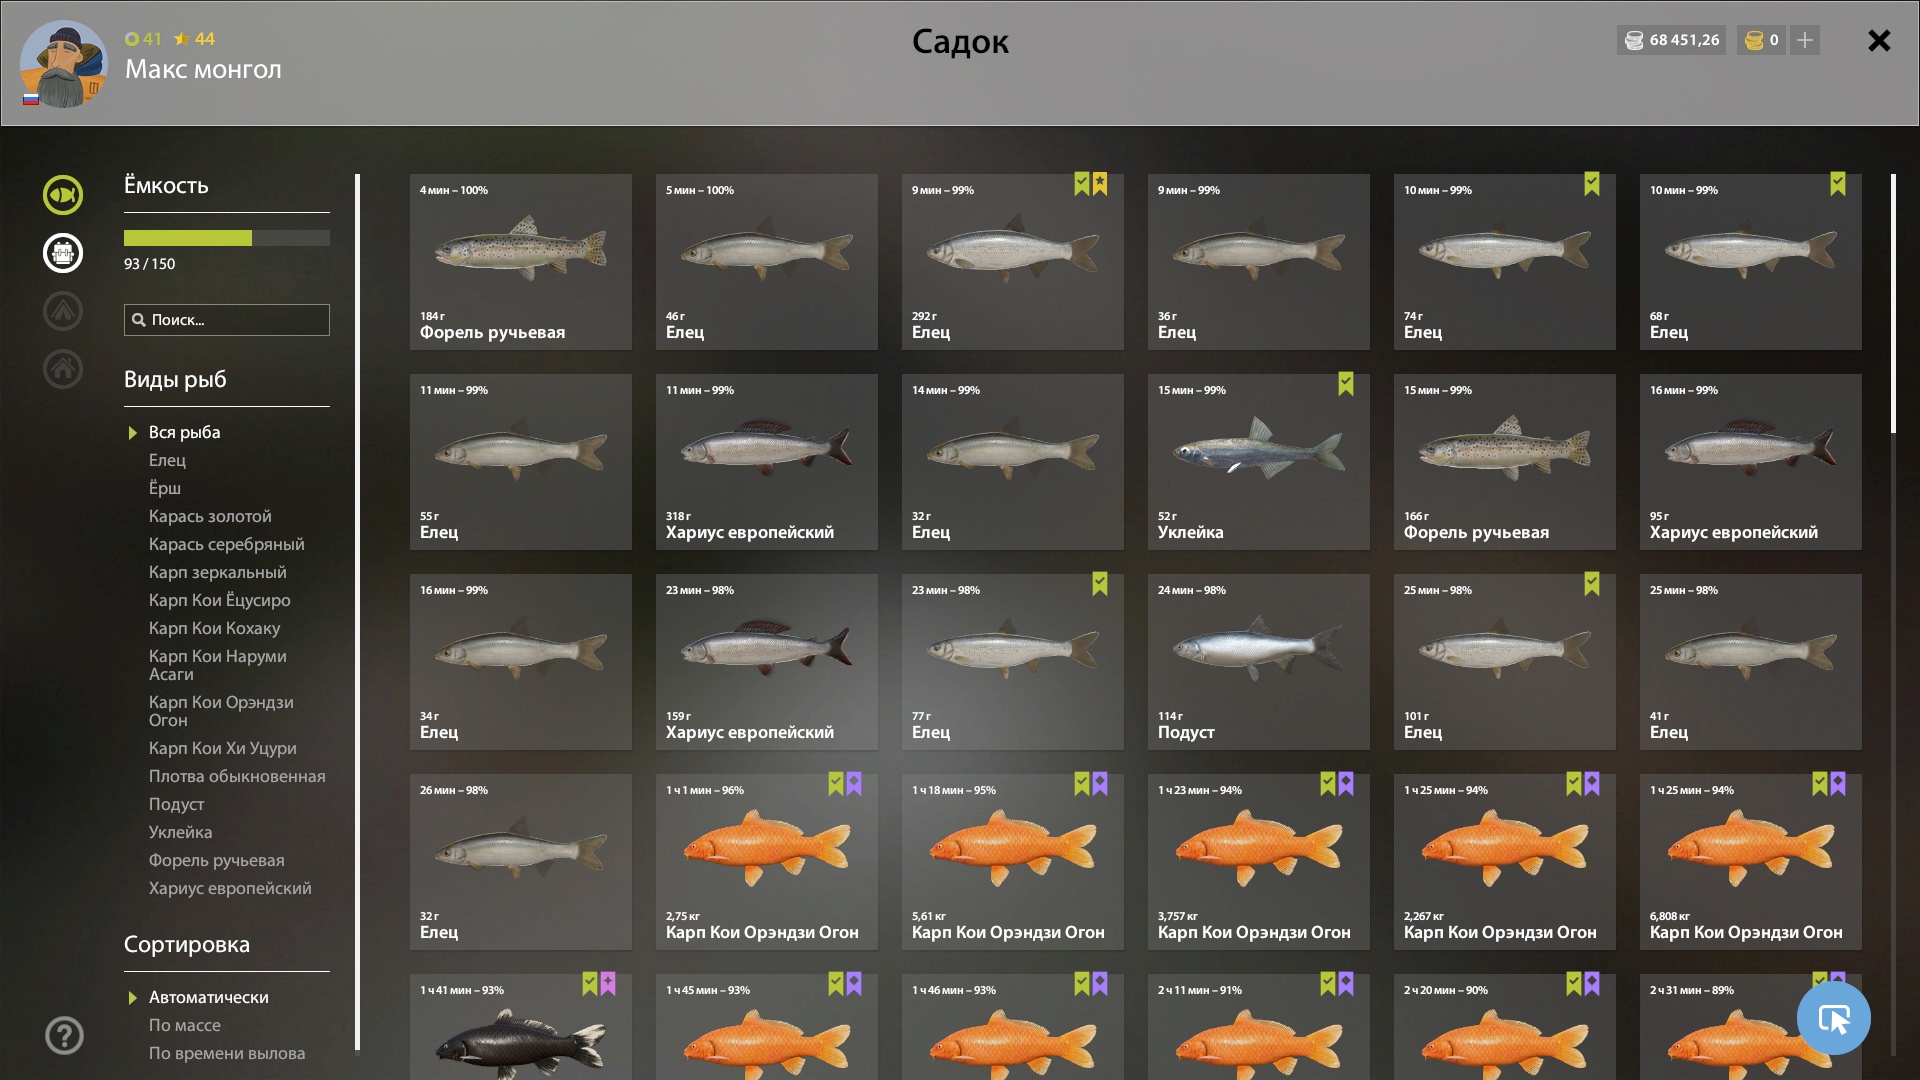Select Вся рыба species filter
This screenshot has height=1080, width=1920.
point(185,432)
